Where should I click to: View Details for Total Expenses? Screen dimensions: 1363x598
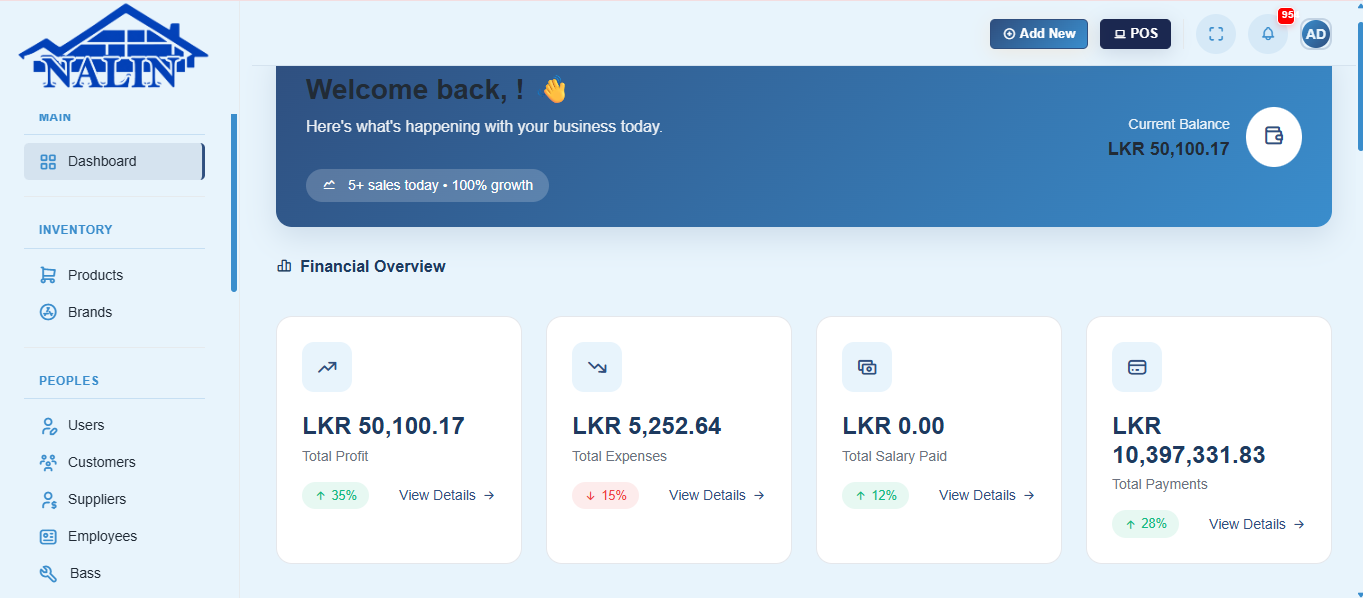717,495
